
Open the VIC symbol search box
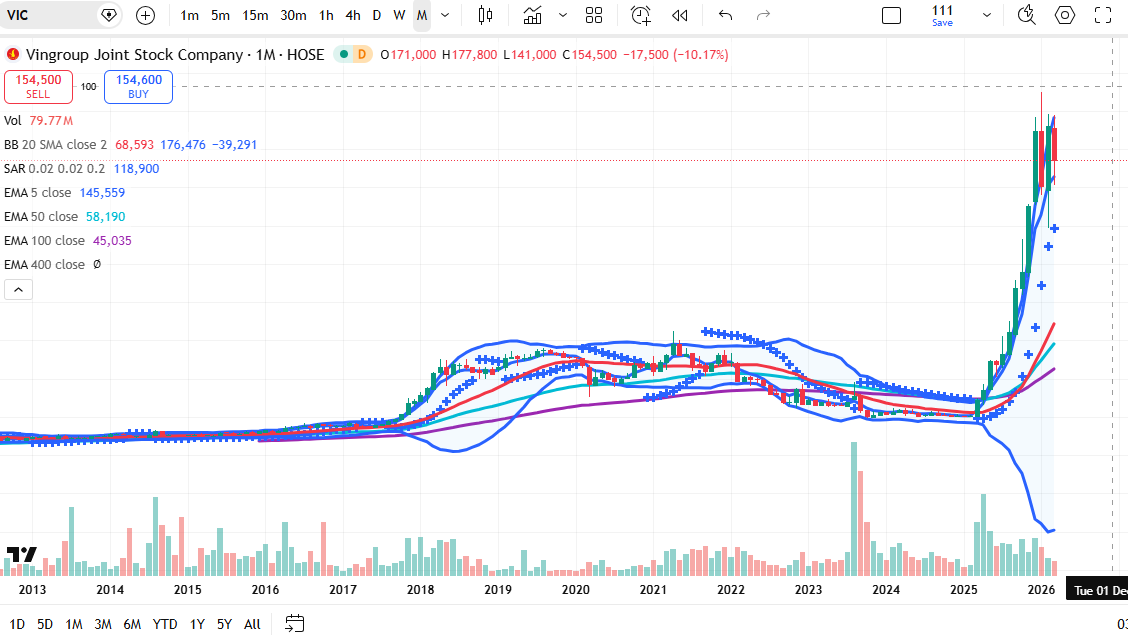tap(59, 15)
